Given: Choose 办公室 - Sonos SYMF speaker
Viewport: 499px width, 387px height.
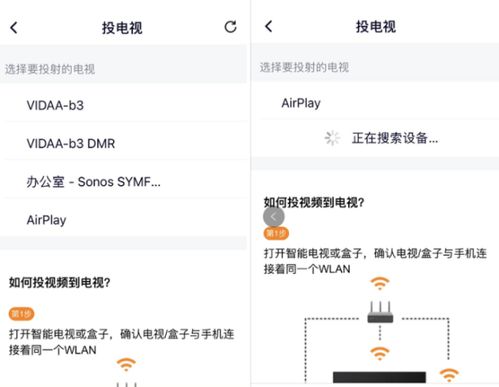Looking at the screenshot, I should [125, 182].
